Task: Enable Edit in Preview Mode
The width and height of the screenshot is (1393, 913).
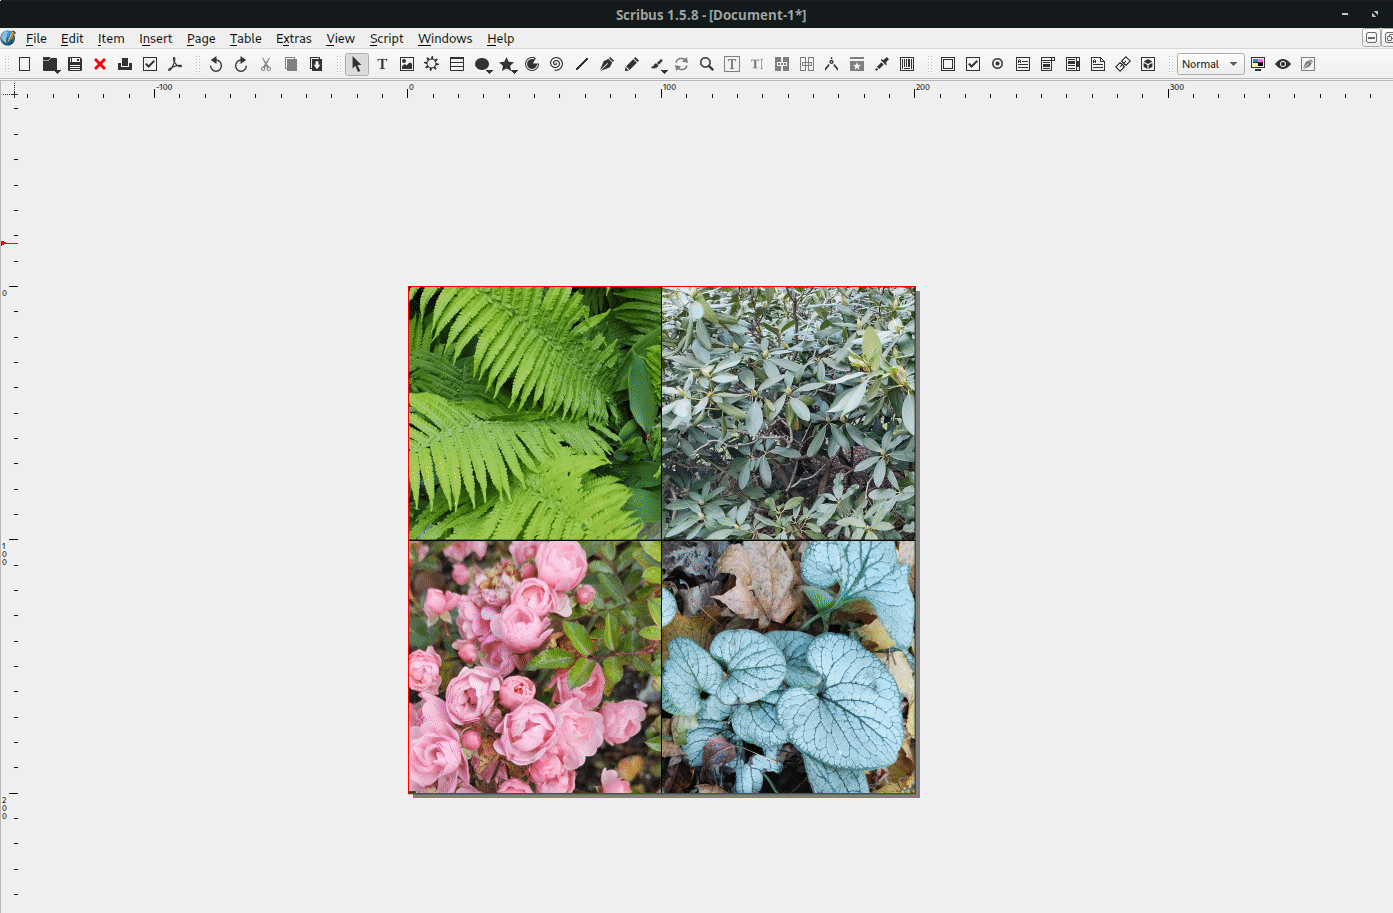Action: pyautogui.click(x=1307, y=63)
